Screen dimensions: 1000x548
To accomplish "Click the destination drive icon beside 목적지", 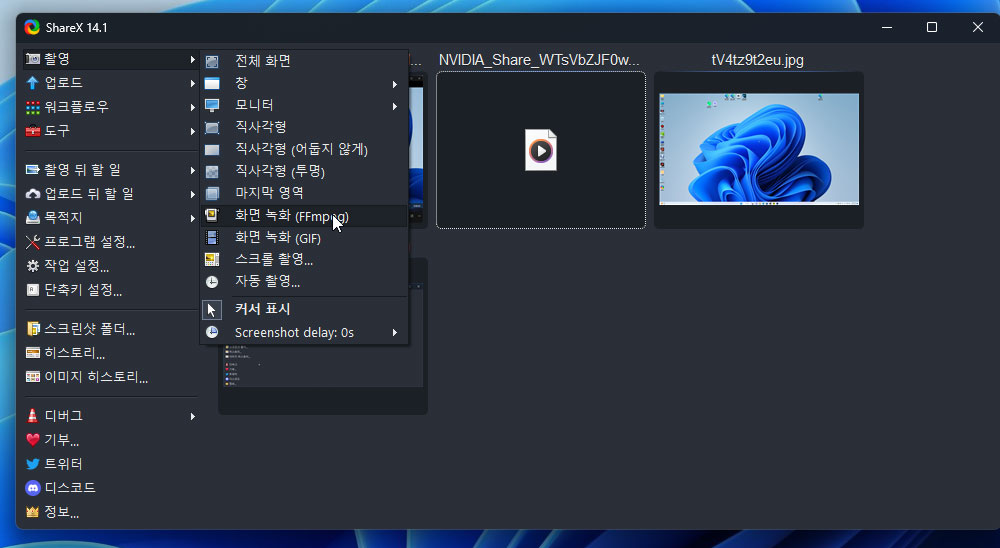I will (33, 218).
